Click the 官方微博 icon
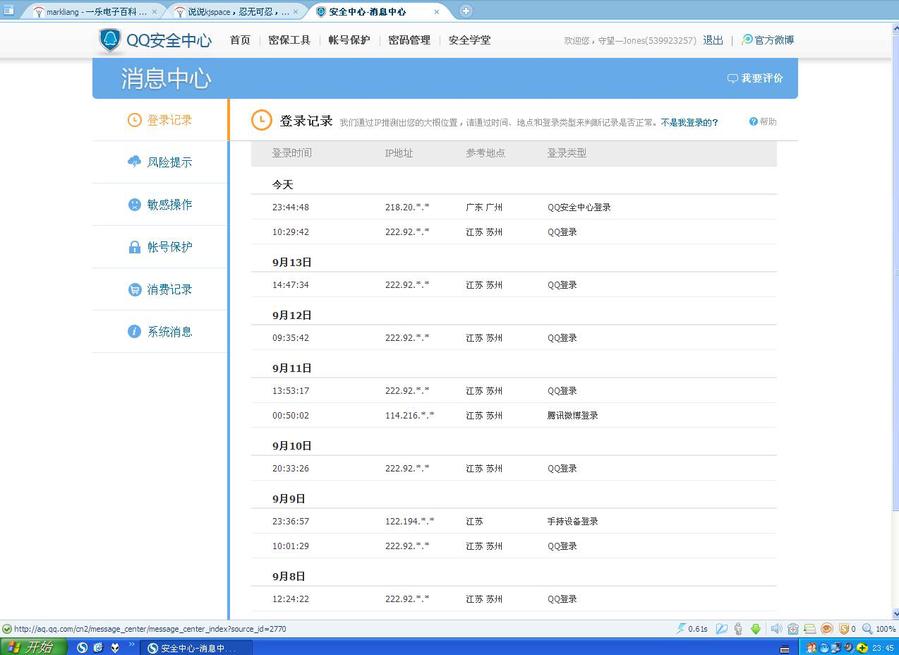The image size is (899, 655). click(747, 40)
